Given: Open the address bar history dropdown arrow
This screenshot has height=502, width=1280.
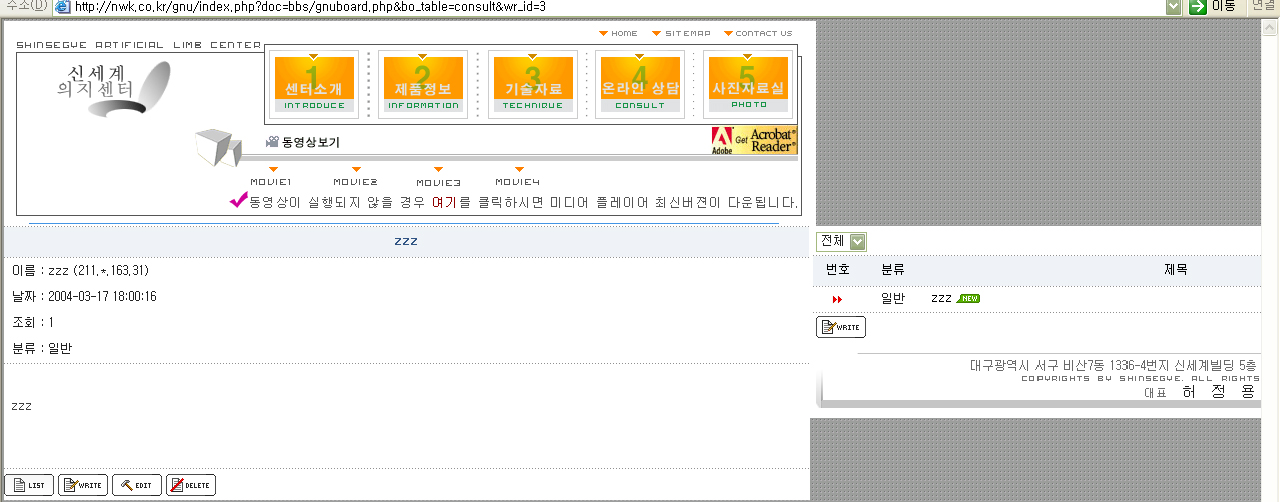Looking at the screenshot, I should point(1174,6).
